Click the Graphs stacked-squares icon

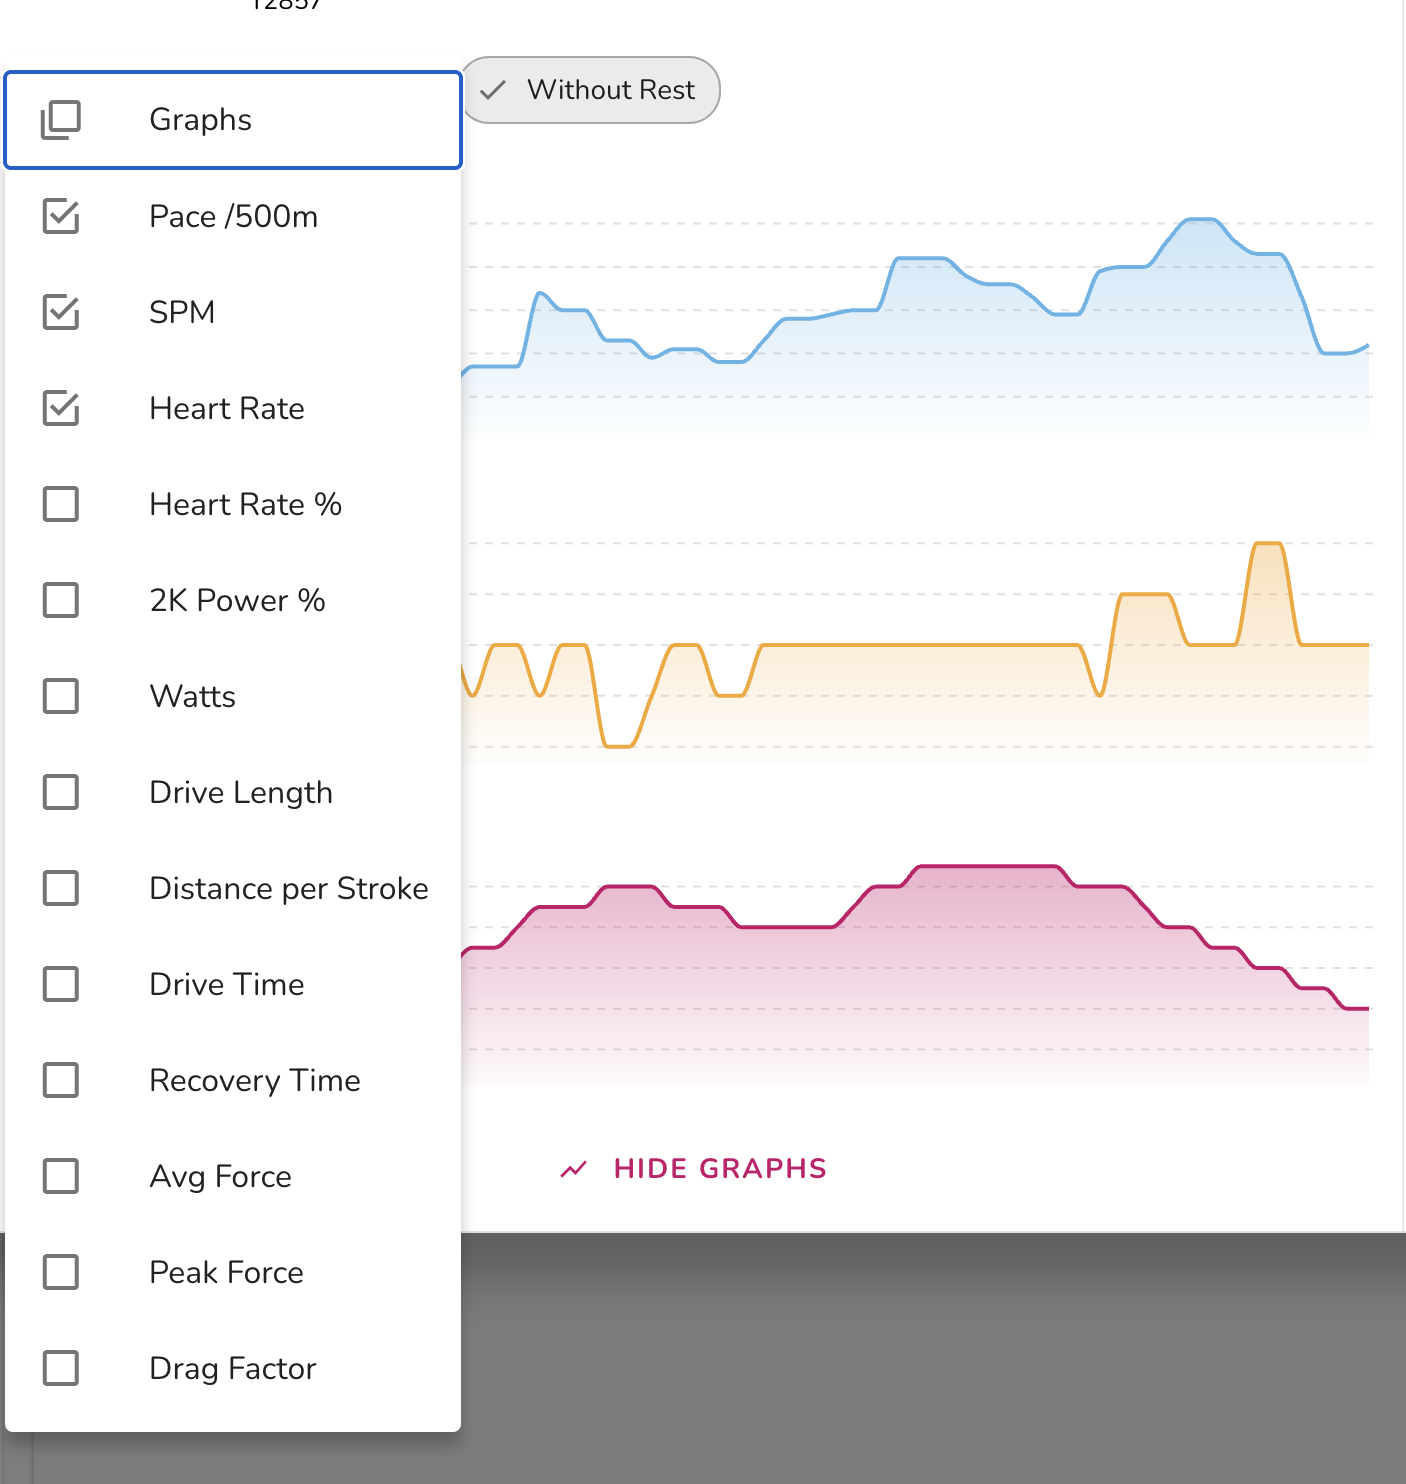(x=60, y=120)
